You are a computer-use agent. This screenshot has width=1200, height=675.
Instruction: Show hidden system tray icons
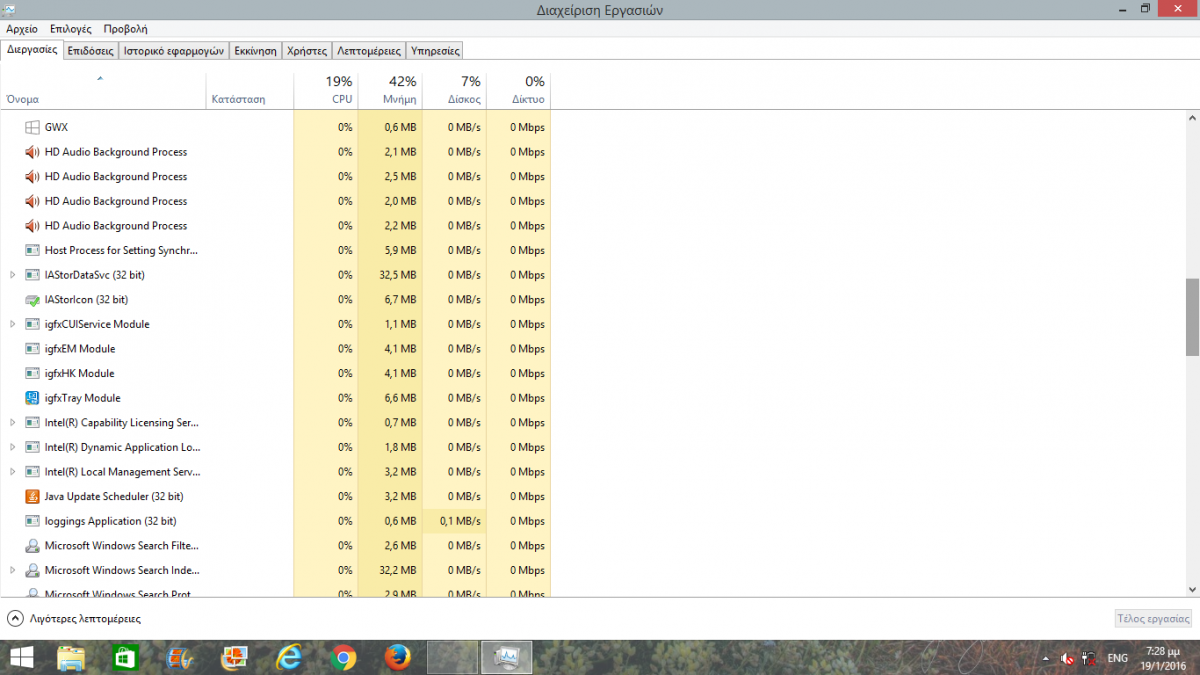(x=1046, y=659)
